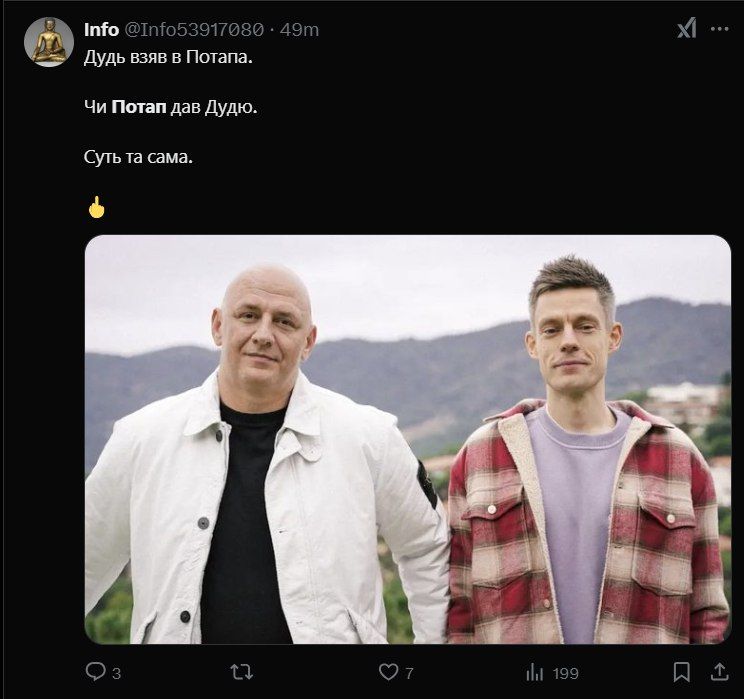Click the reply count number 3

[x=116, y=673]
